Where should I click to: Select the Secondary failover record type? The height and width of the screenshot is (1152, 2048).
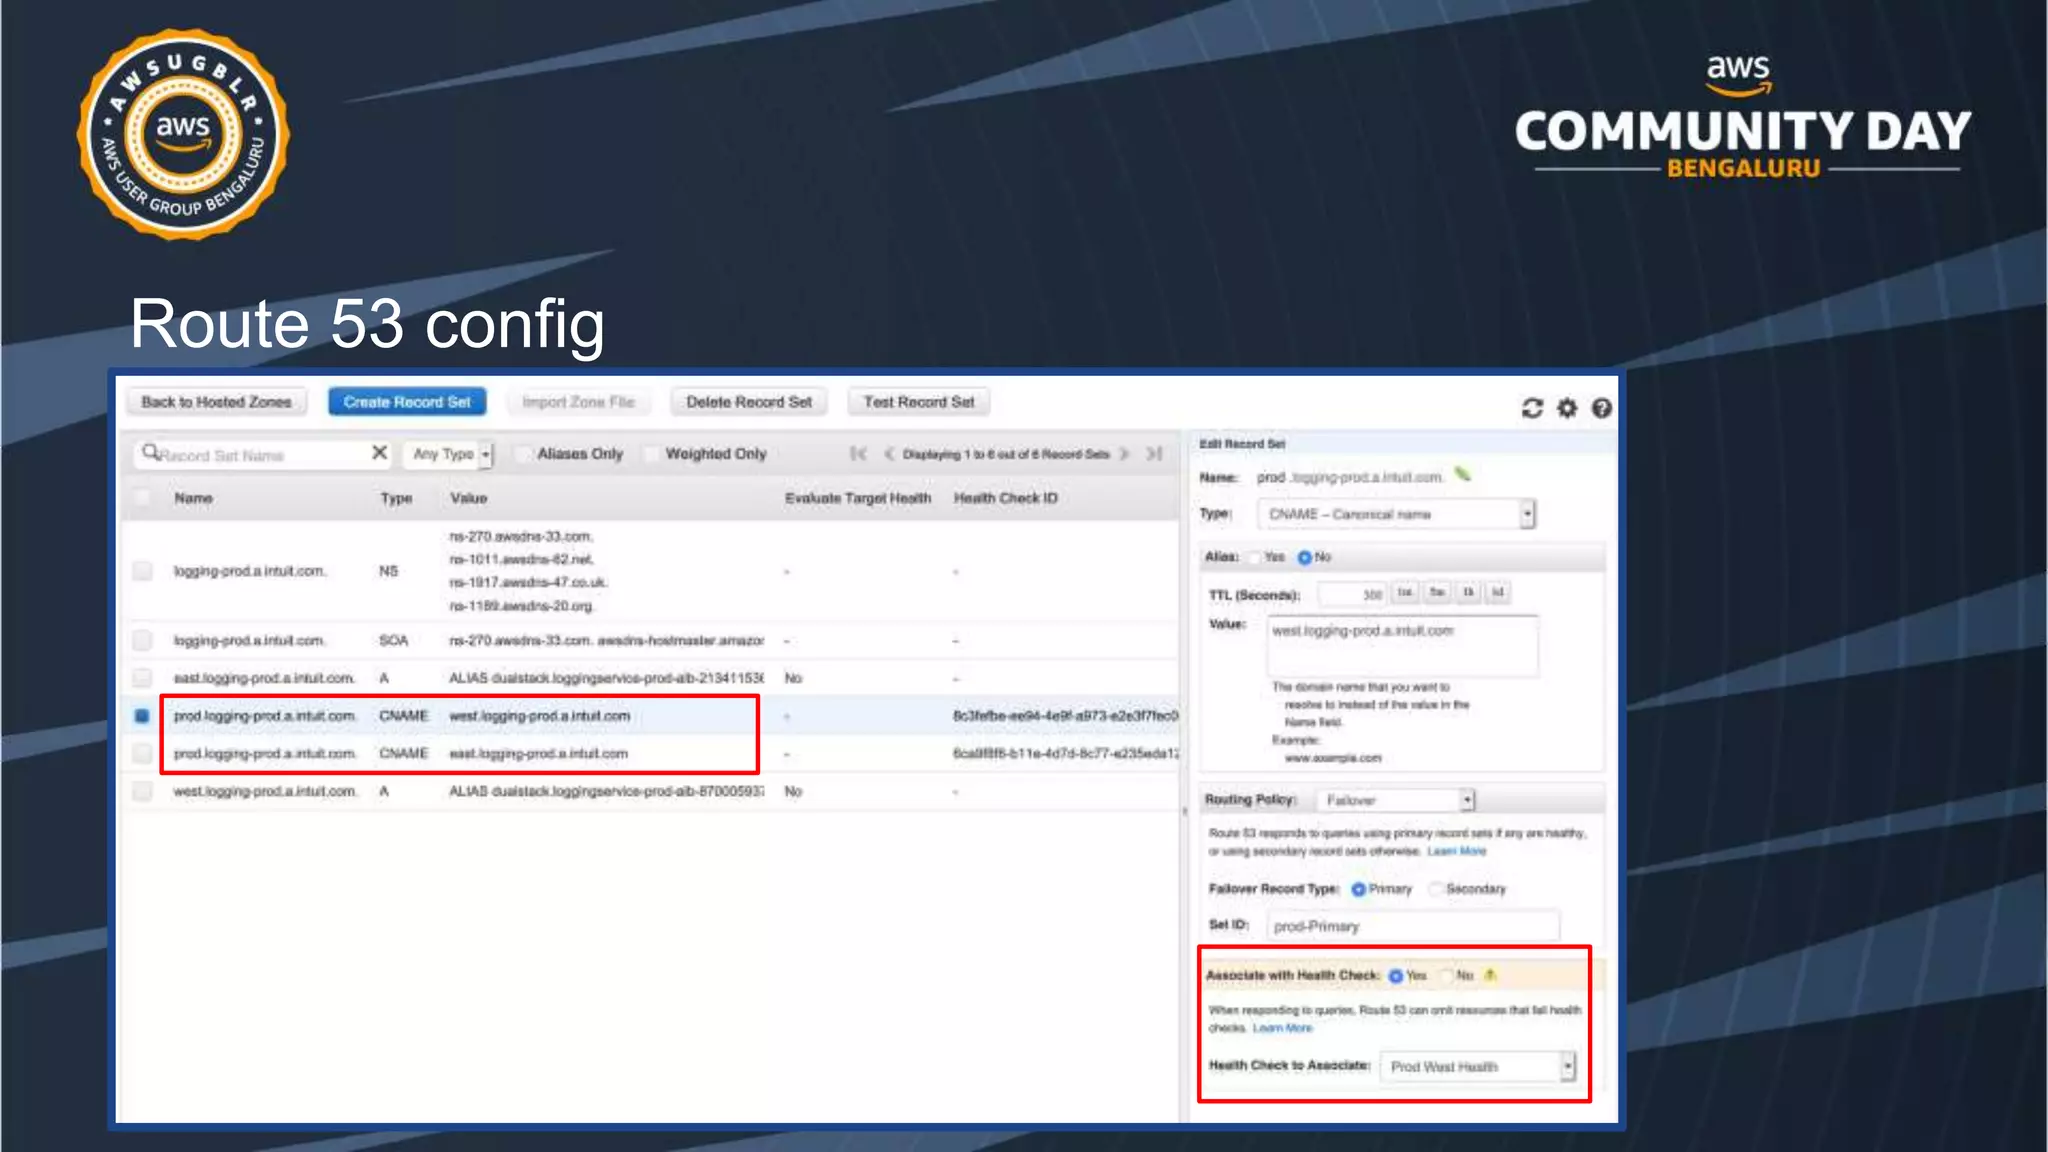click(x=1436, y=889)
